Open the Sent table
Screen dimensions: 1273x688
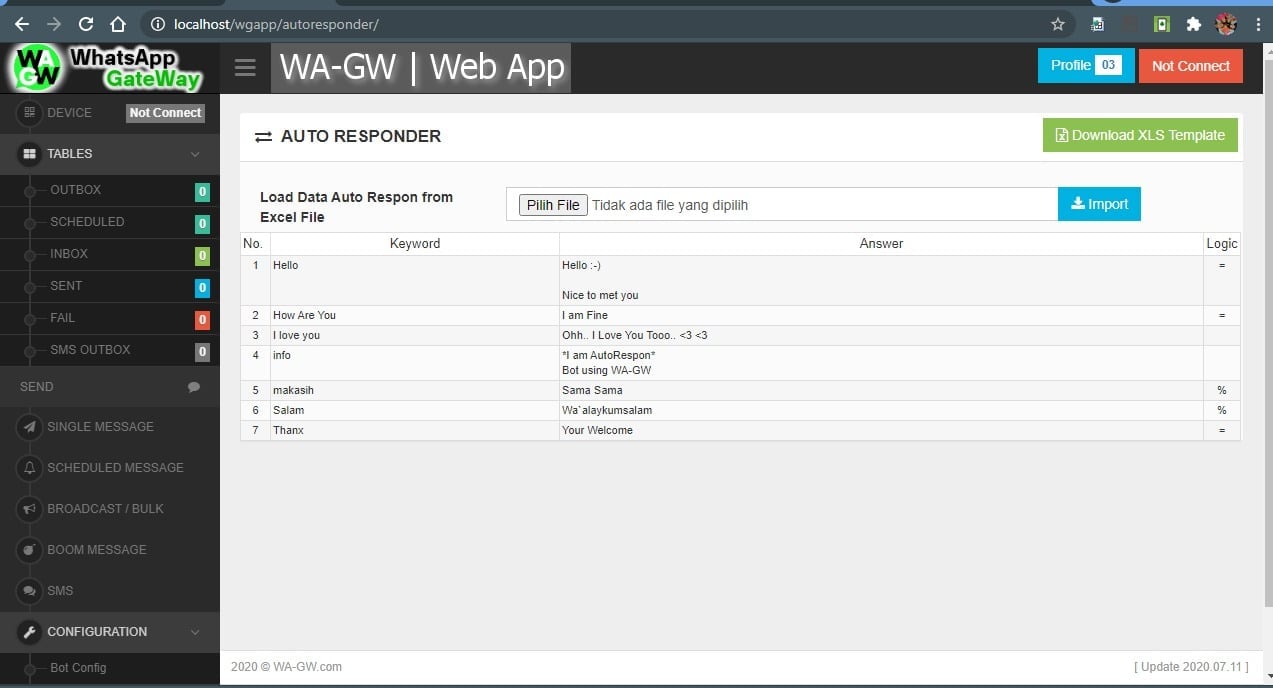(66, 286)
